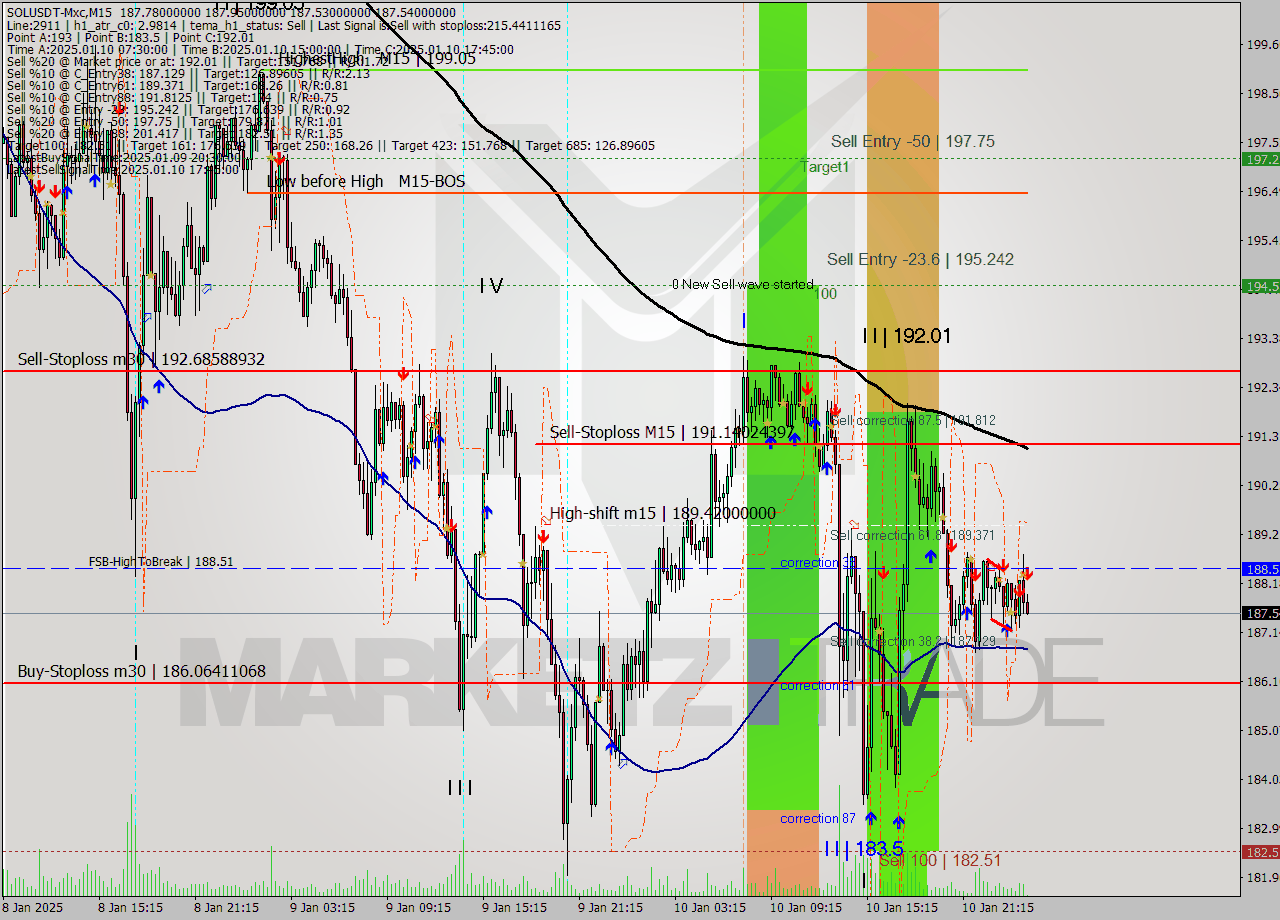
Task: Select the 'HighestHigh M15 | 199.05' label
Action: click(376, 59)
